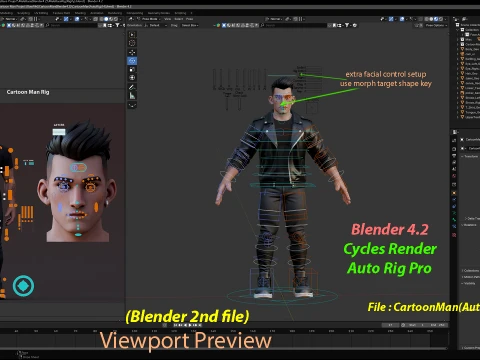The height and width of the screenshot is (360, 480).
Task: Switch to the Animation workspace tab
Action: click(x=97, y=13)
